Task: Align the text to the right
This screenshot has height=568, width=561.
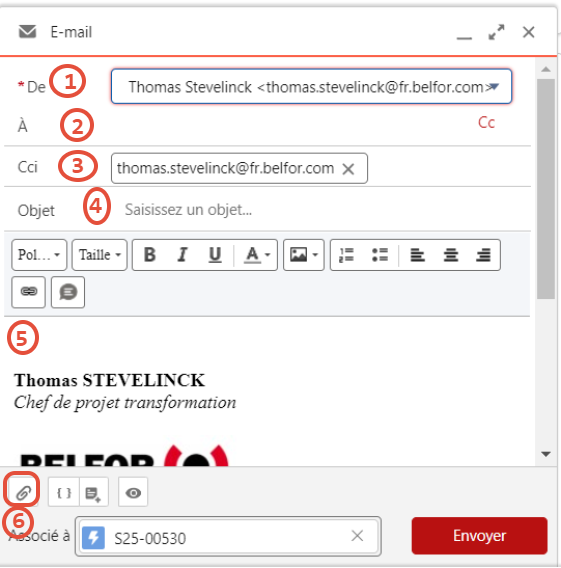Action: pyautogui.click(x=483, y=255)
